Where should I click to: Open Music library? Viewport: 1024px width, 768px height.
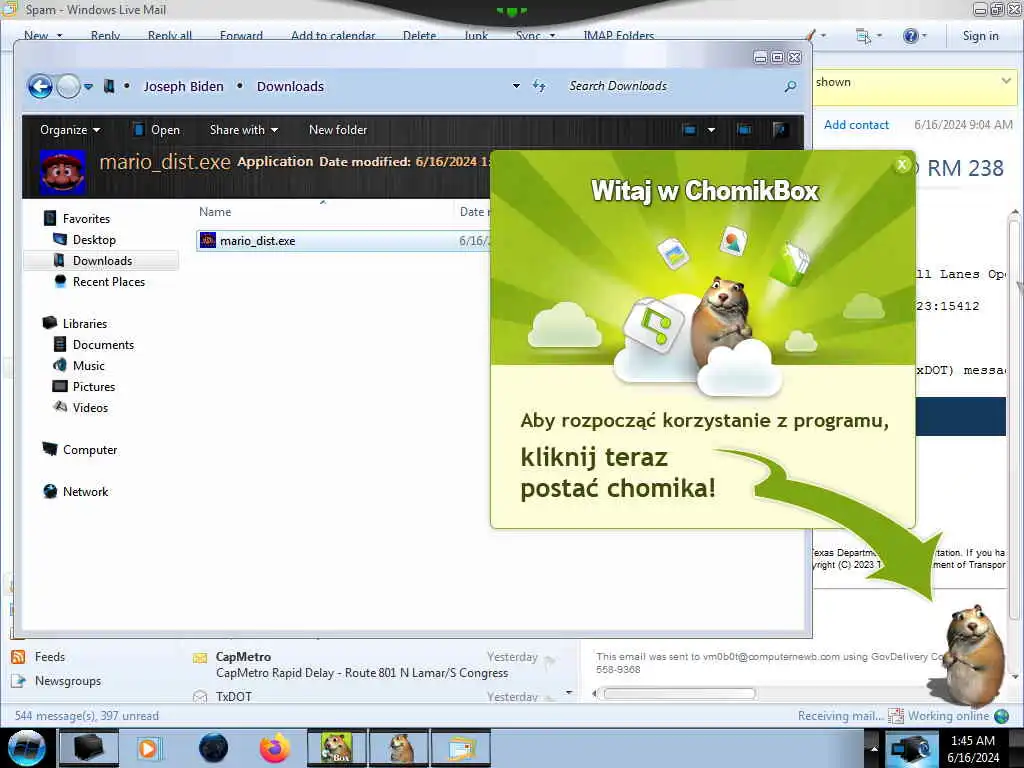coord(88,366)
